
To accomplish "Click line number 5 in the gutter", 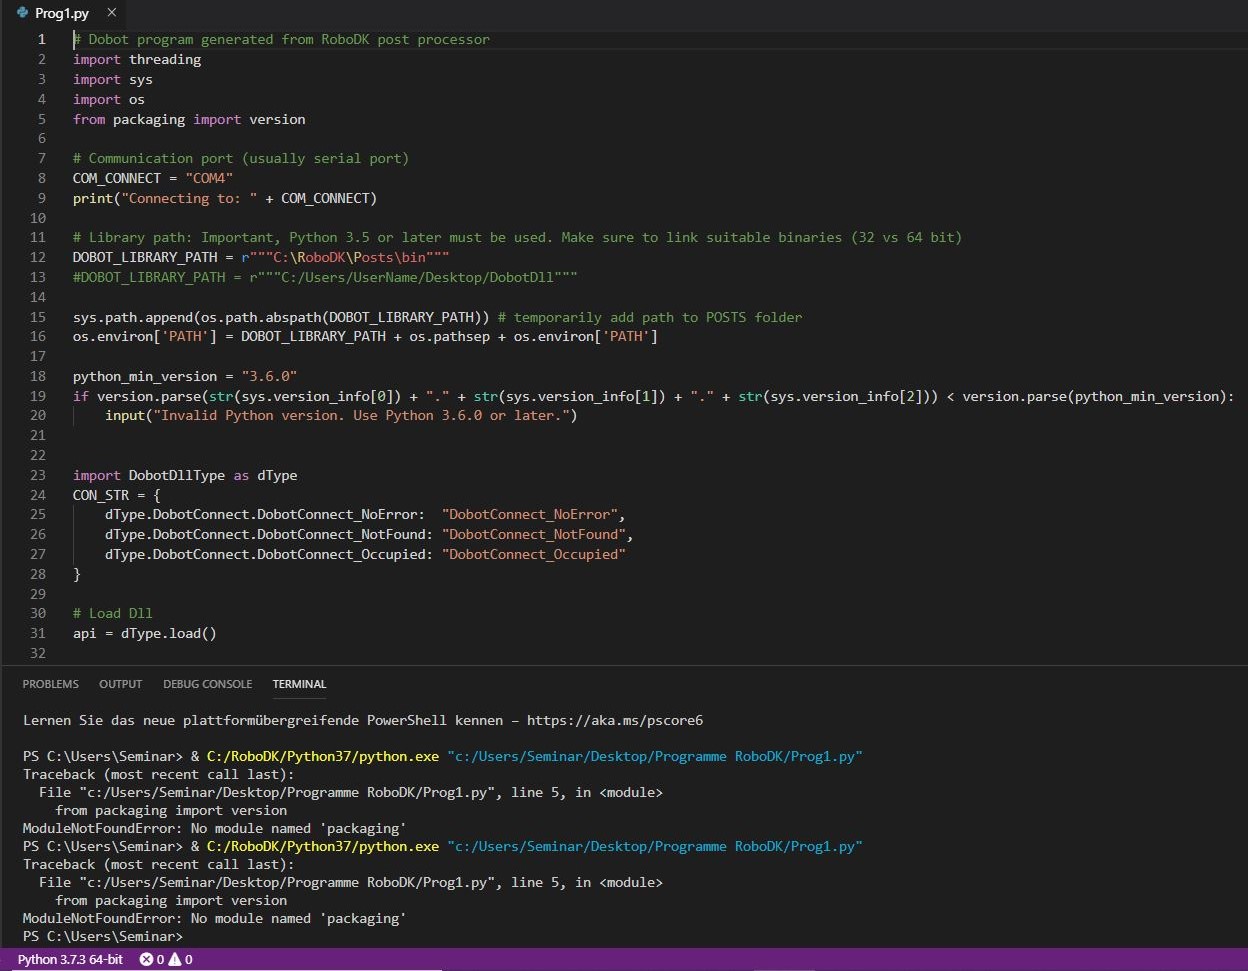I will click(x=42, y=119).
